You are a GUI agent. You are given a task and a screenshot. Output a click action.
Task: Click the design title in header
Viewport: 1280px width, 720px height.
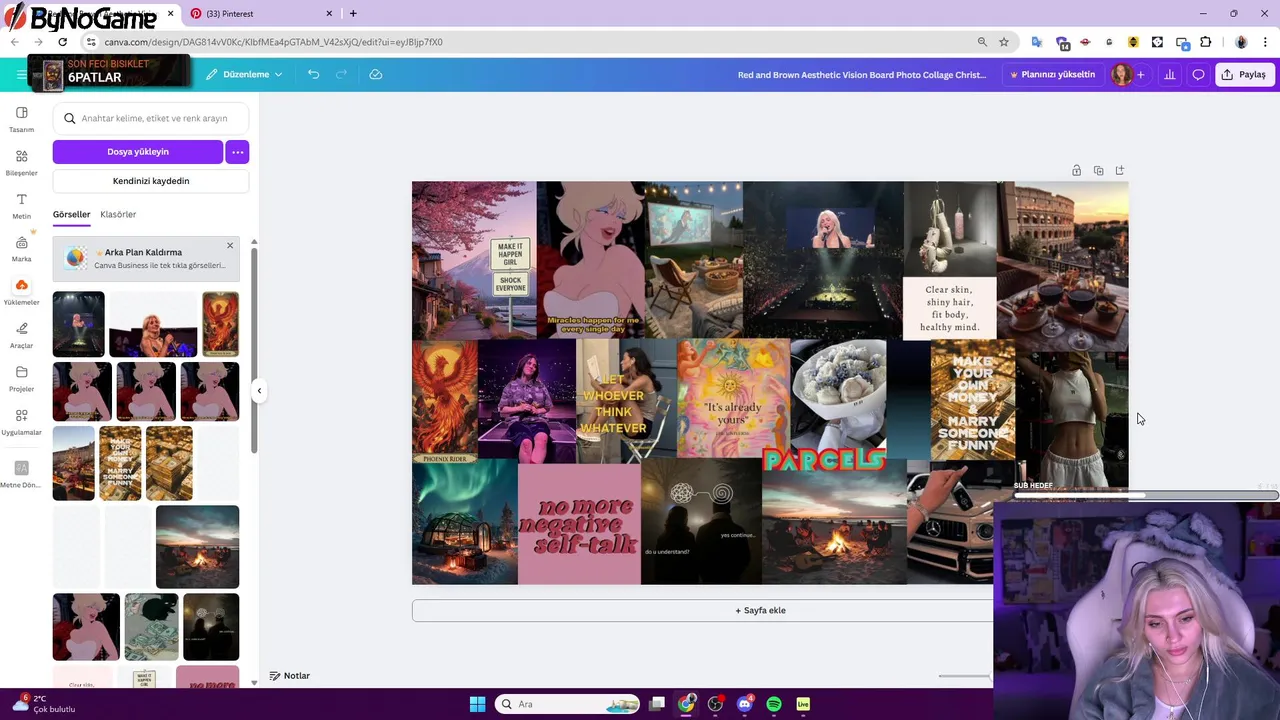862,74
